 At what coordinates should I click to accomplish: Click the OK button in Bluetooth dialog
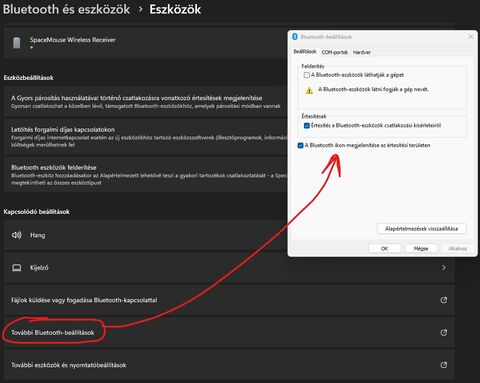click(x=384, y=248)
